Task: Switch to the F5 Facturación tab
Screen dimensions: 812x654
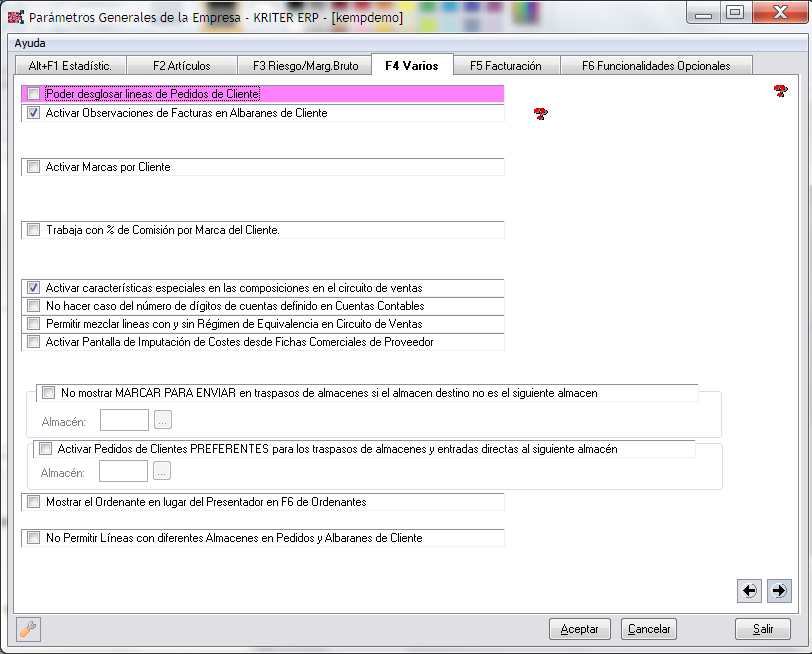Action: point(505,66)
